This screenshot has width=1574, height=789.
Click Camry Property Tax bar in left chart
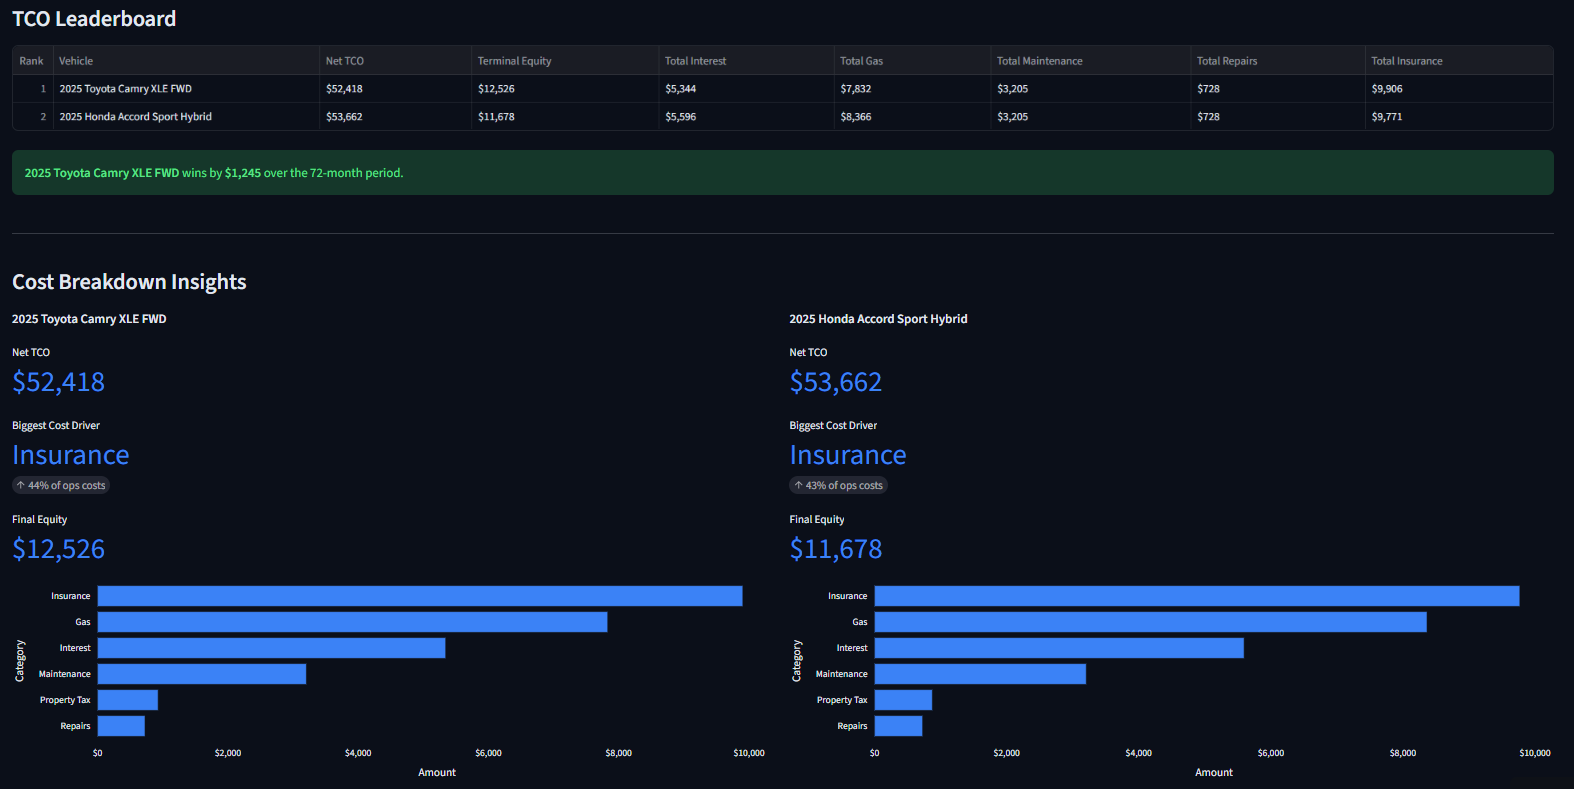128,700
